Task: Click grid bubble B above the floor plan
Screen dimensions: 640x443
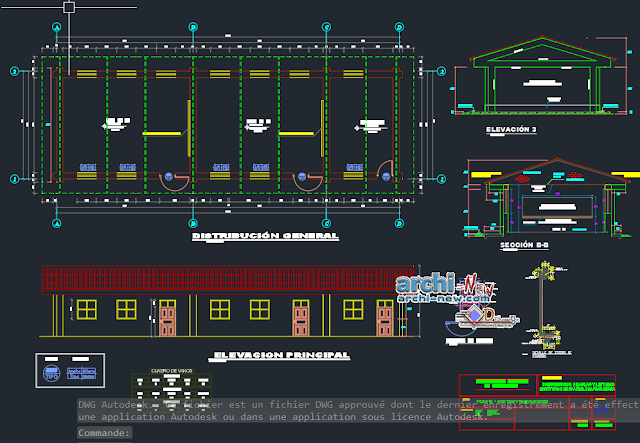Action: pos(193,27)
